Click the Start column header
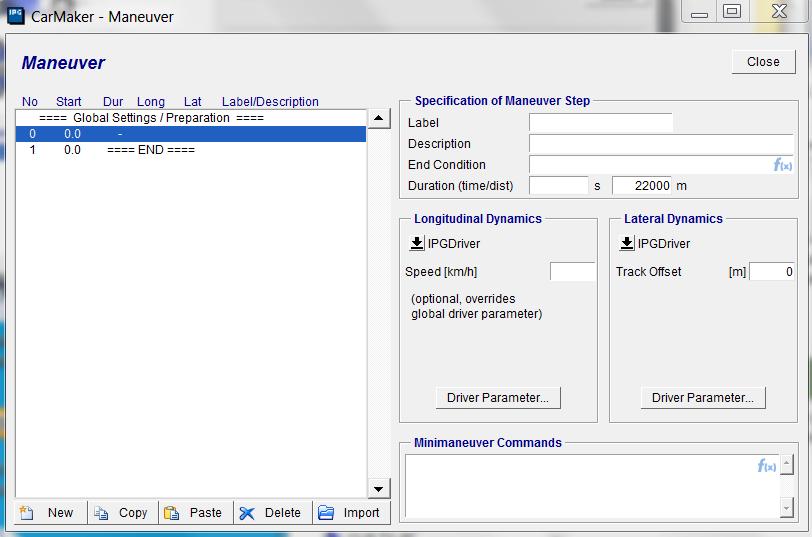This screenshot has height=537, width=812. (68, 101)
